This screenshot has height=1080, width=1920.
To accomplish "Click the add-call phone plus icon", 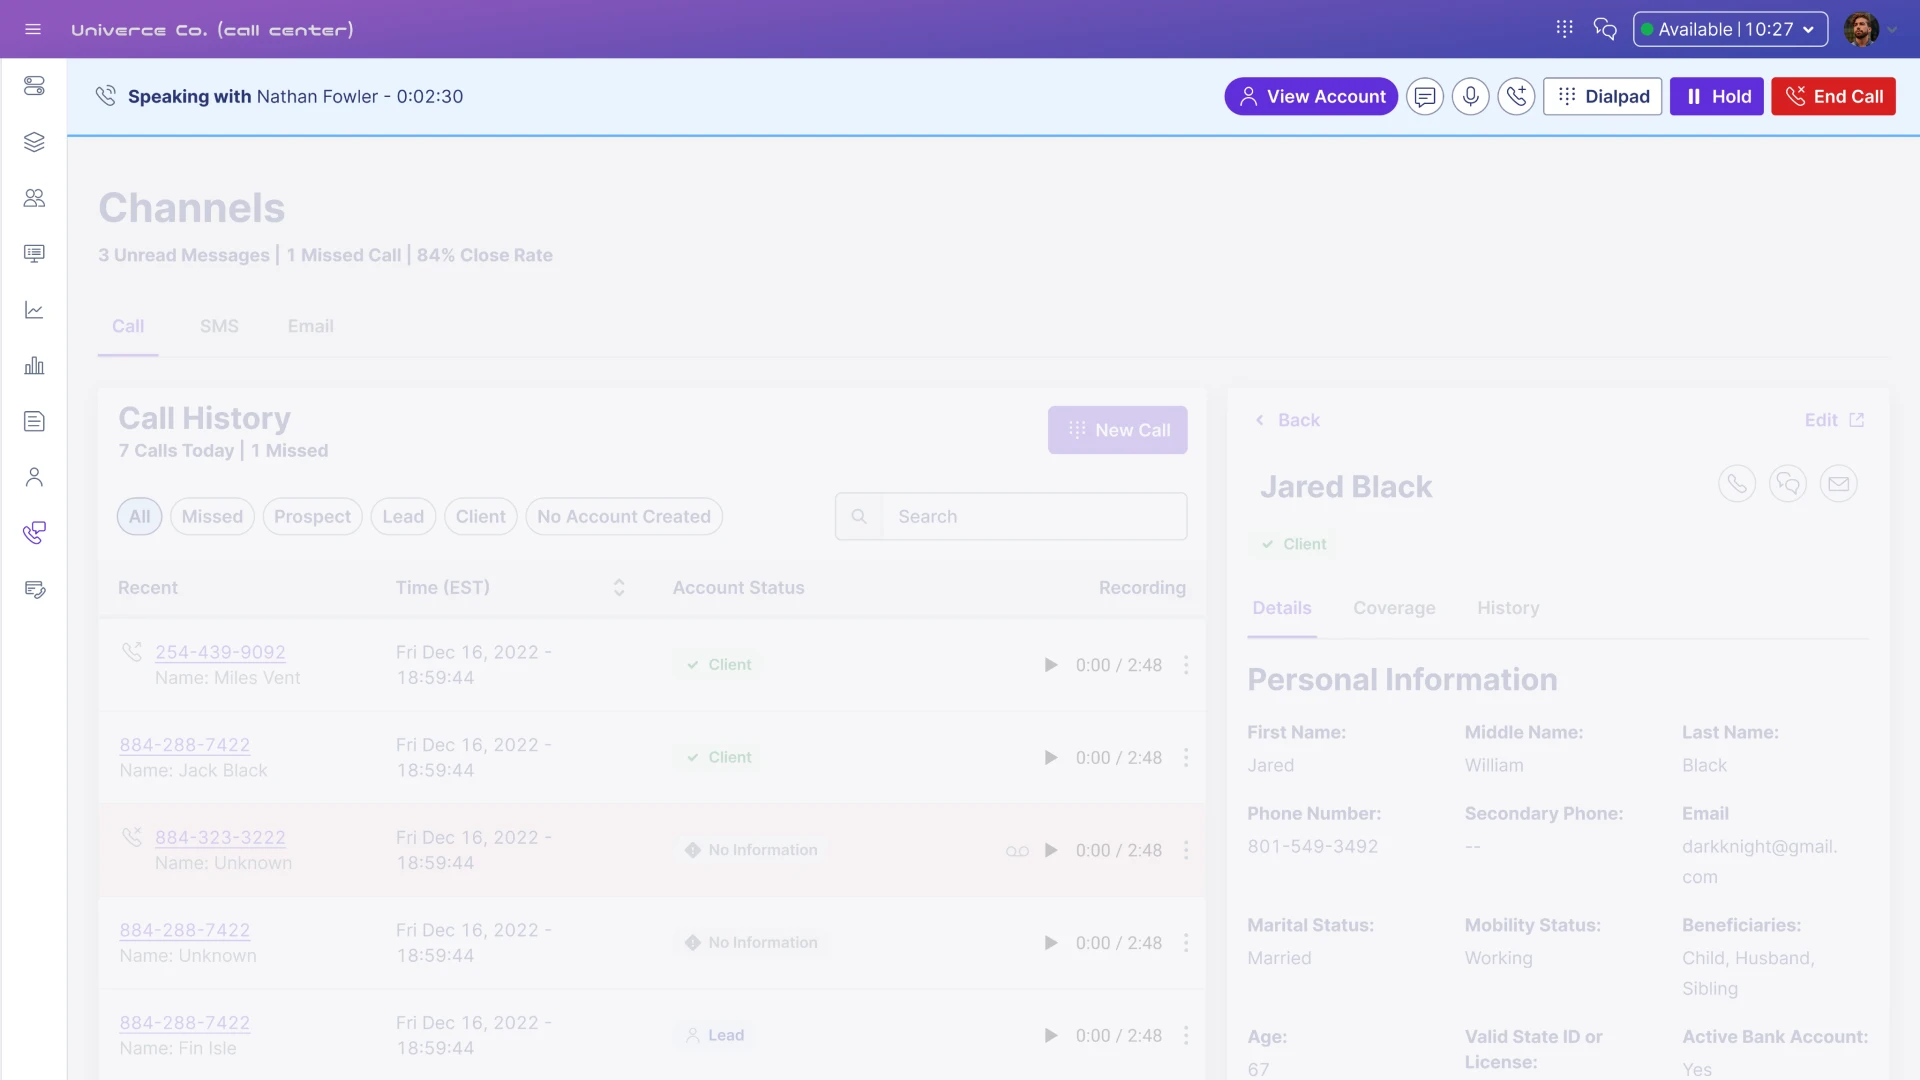I will (x=1516, y=97).
